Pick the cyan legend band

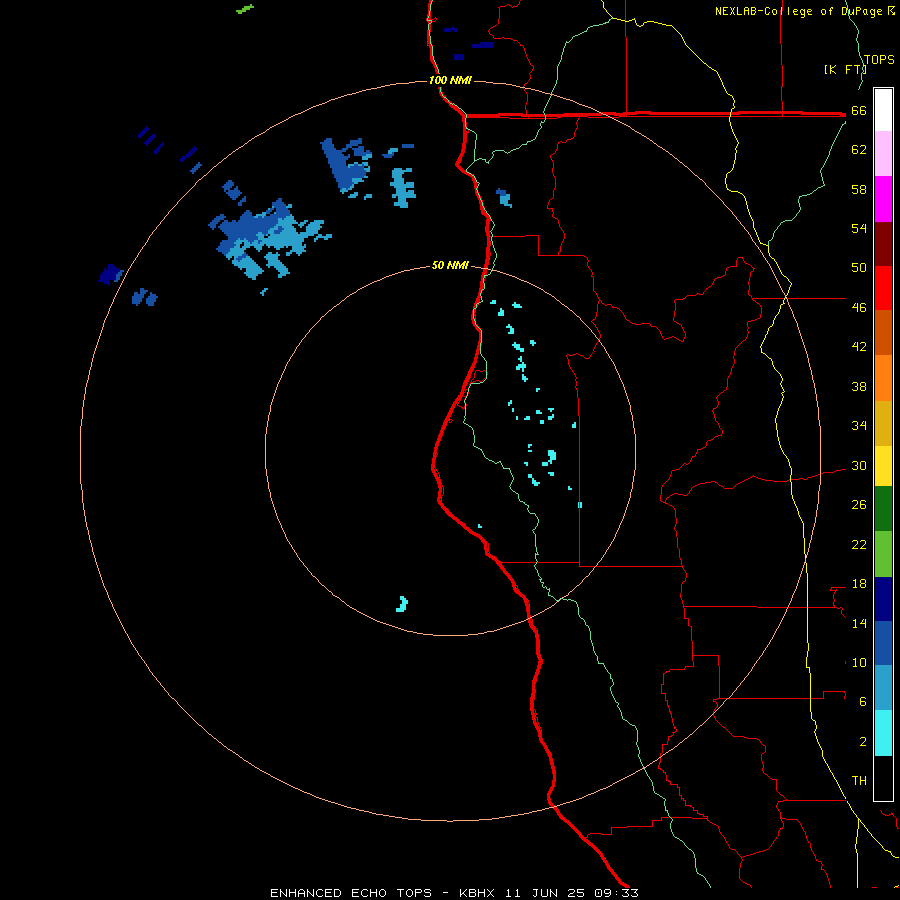click(x=883, y=733)
